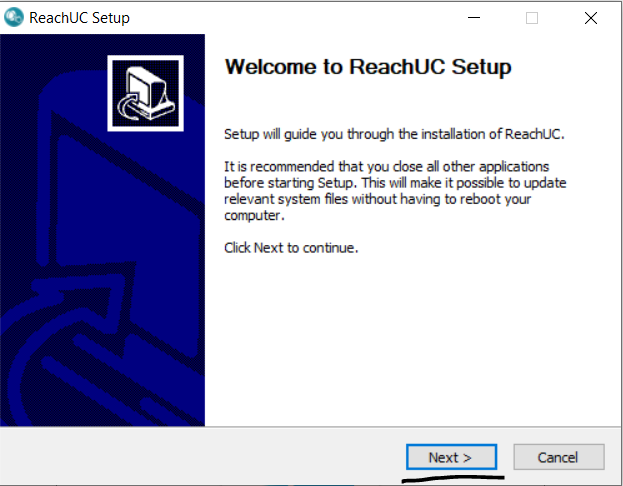The image size is (623, 486).
Task: Click the Next button to continue
Action: pos(450,457)
